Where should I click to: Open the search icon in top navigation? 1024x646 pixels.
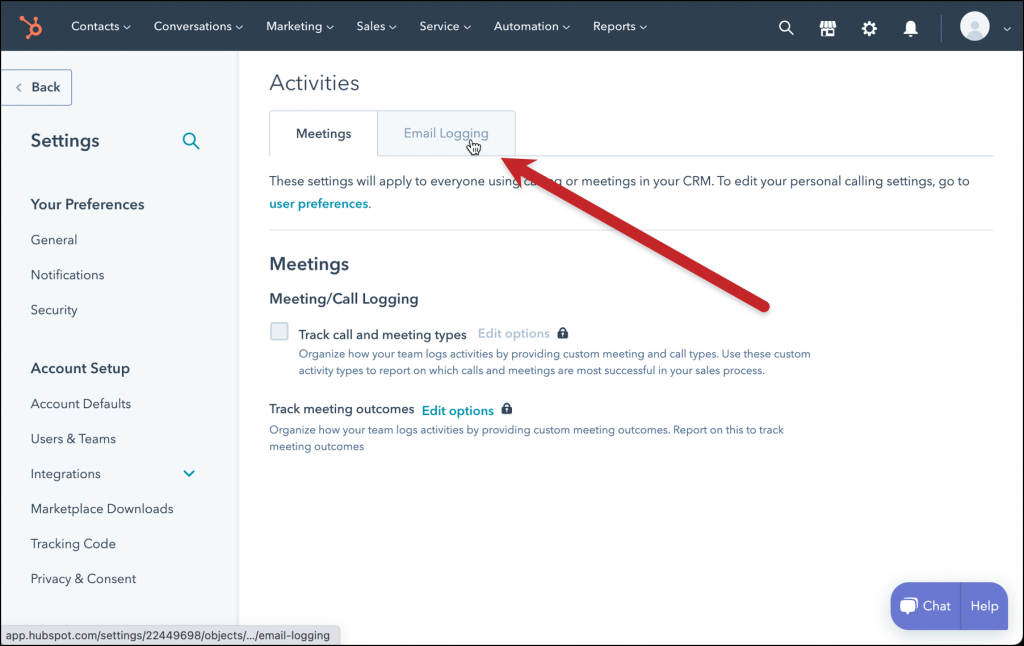tap(786, 27)
